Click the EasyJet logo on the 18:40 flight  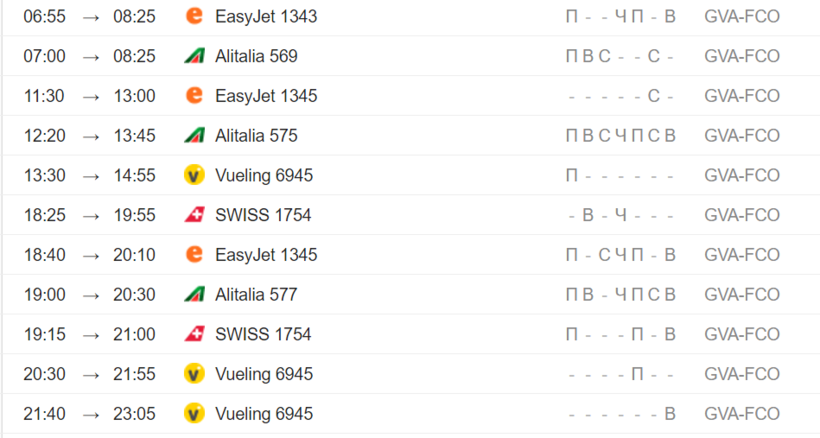(x=195, y=255)
